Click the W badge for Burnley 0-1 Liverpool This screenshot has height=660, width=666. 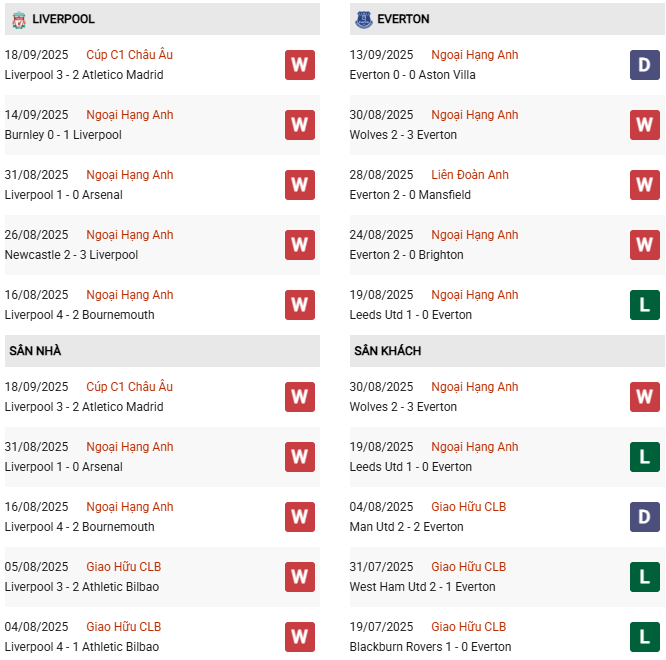[300, 125]
